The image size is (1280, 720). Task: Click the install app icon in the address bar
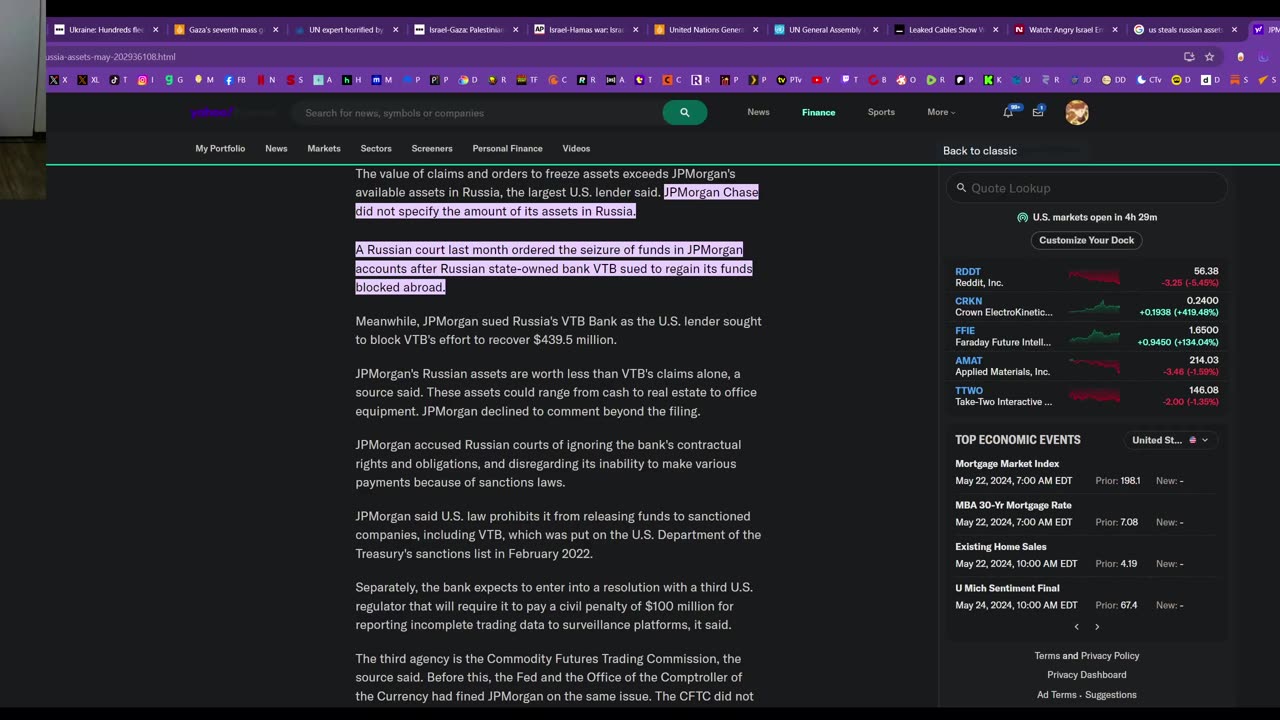point(1189,57)
